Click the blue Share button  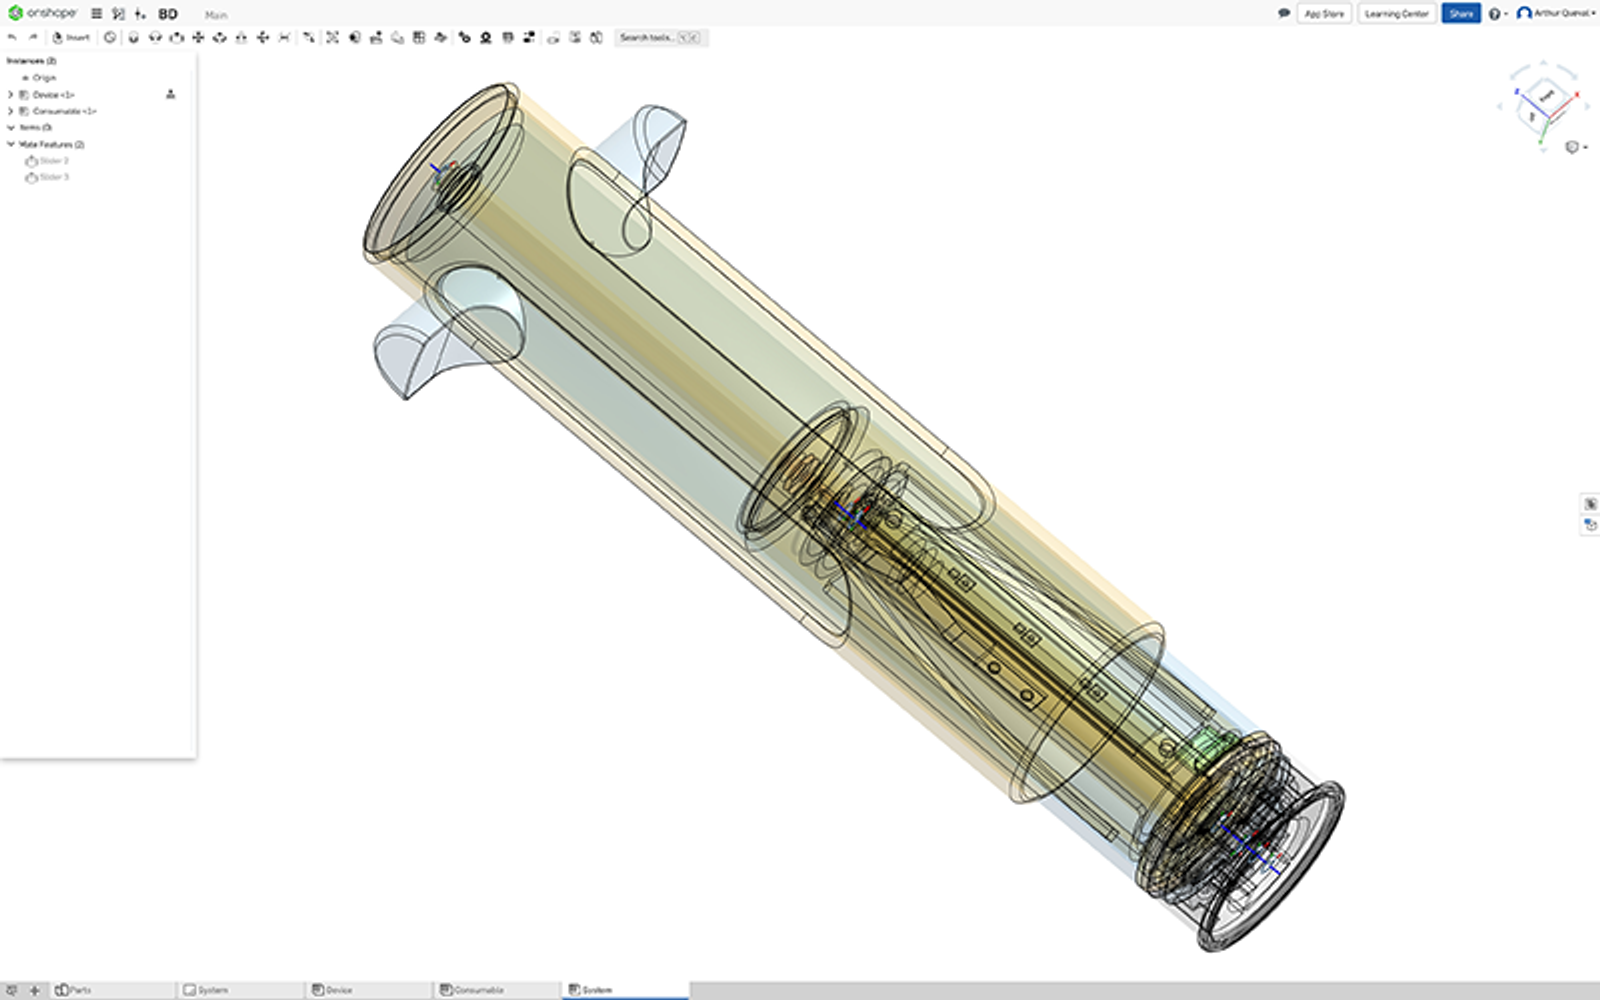click(1461, 14)
